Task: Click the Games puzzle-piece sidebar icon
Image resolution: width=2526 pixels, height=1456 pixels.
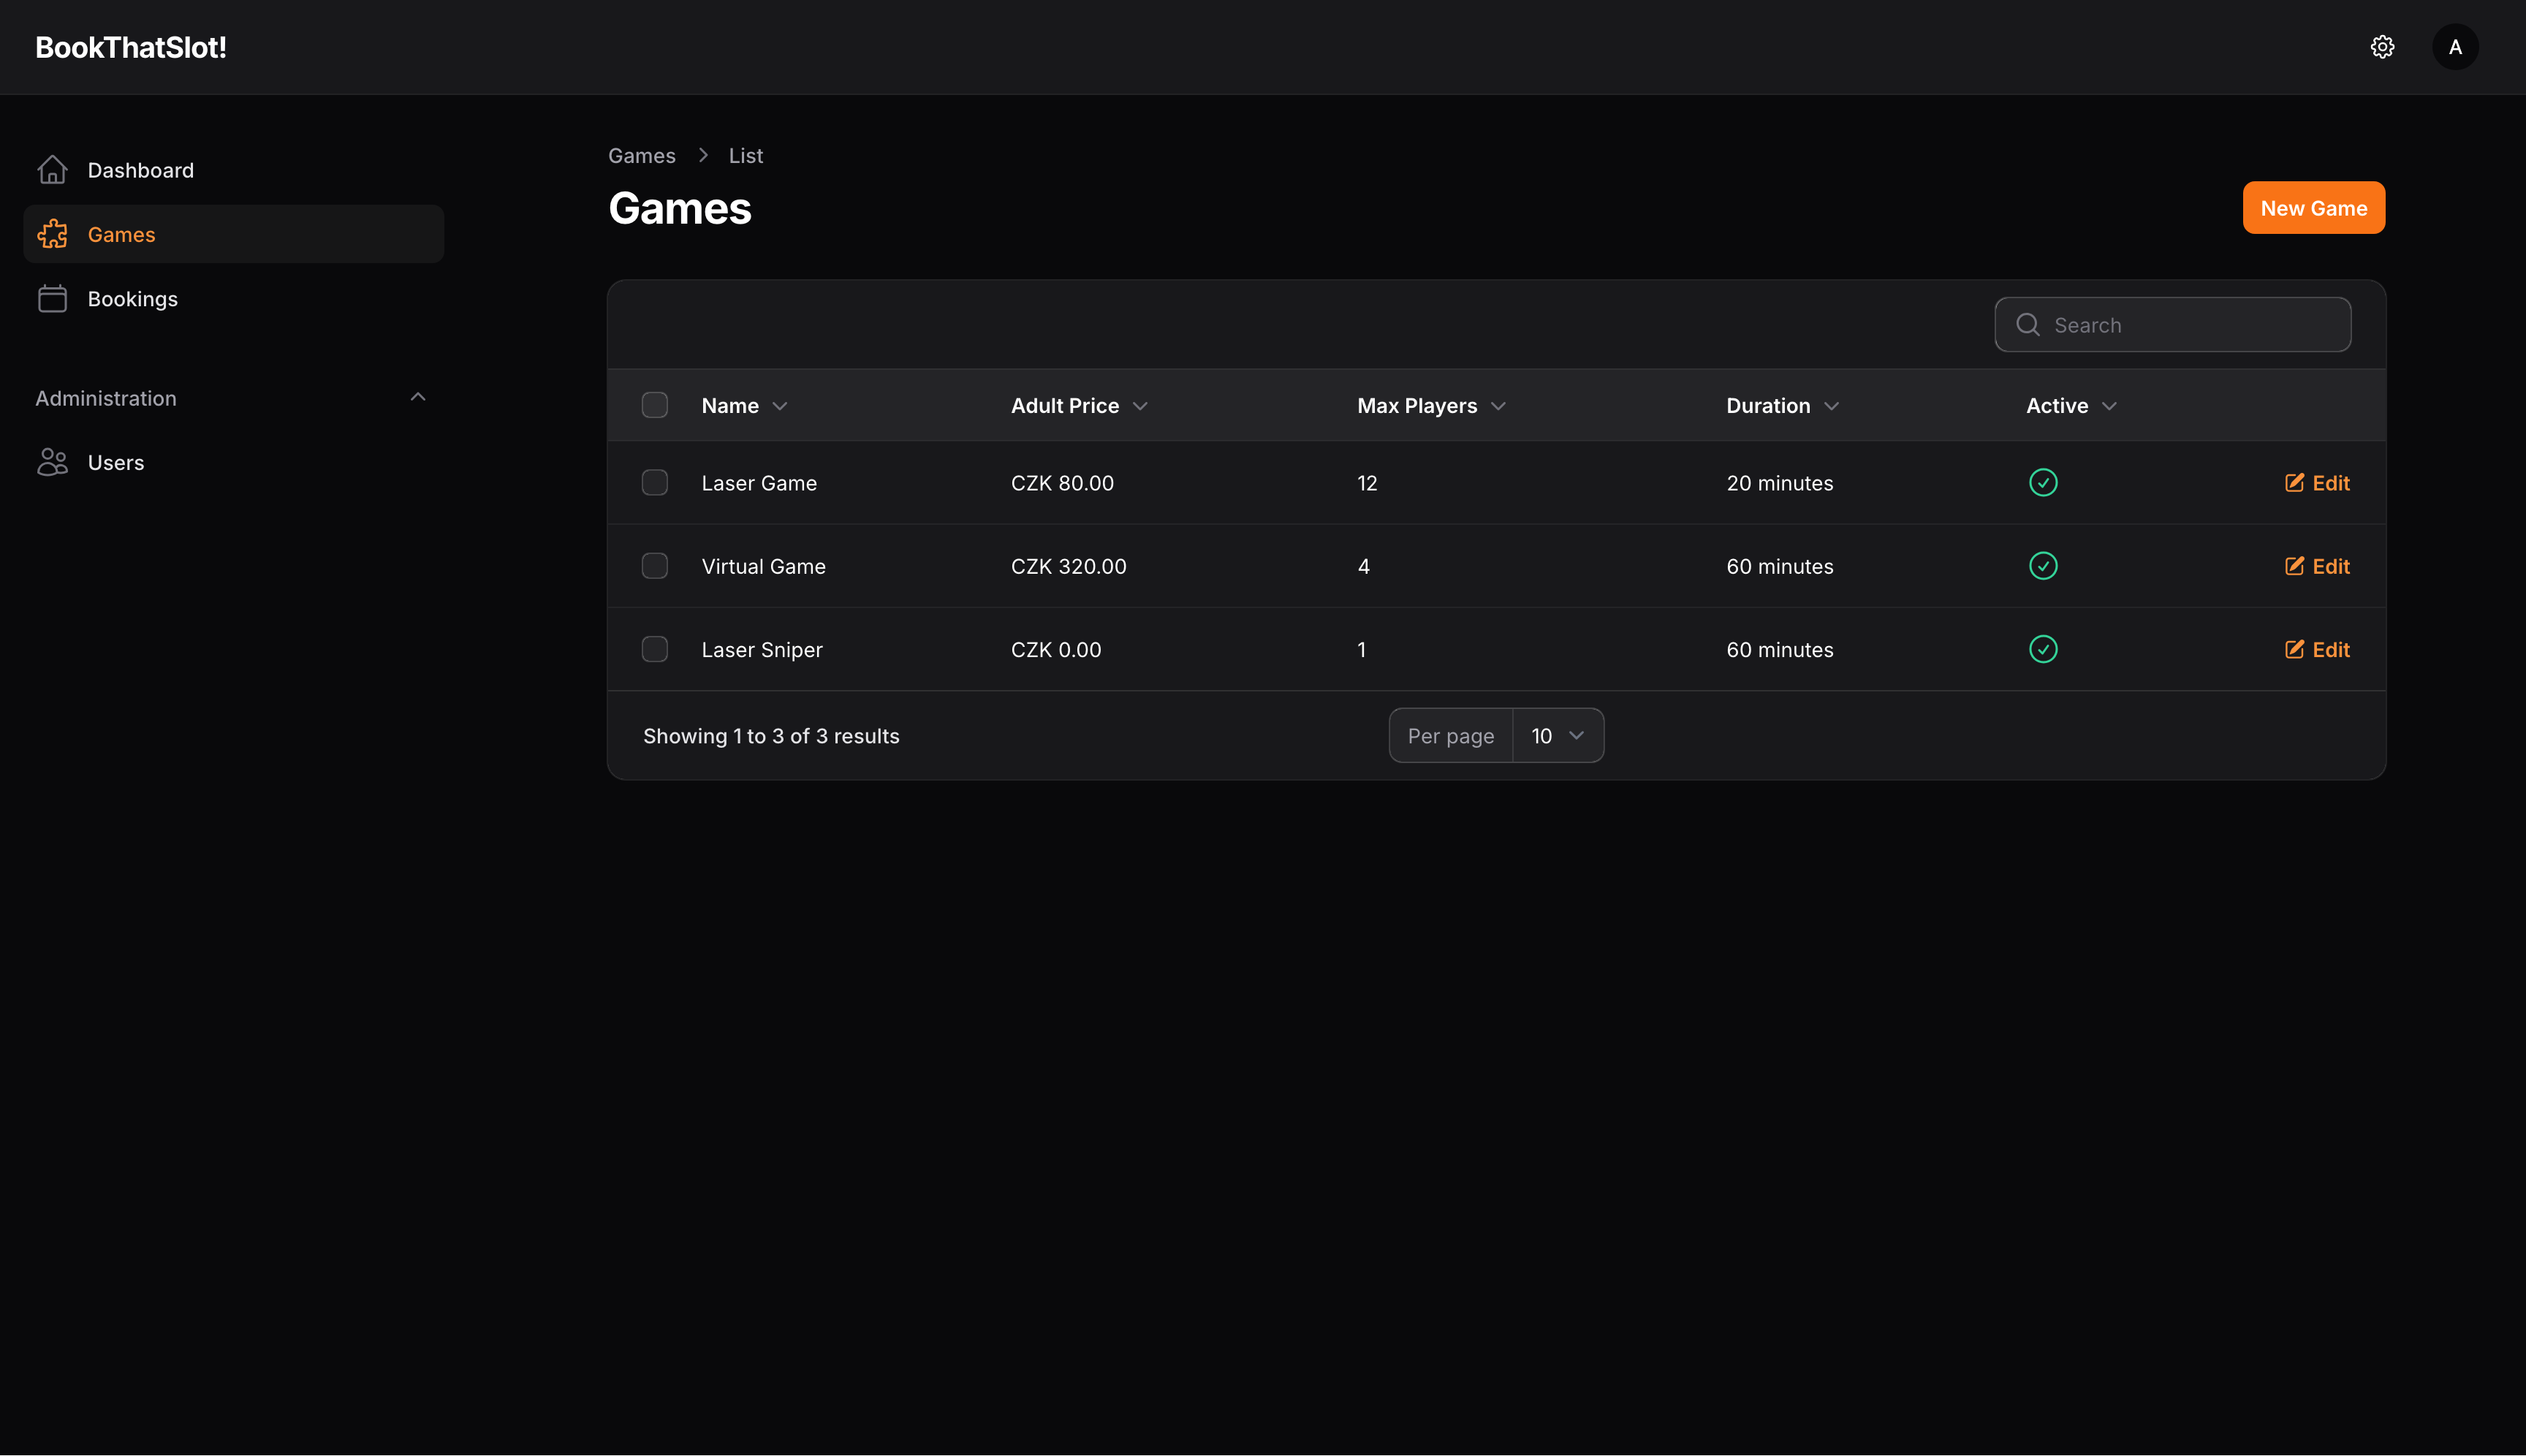Action: tap(52, 234)
